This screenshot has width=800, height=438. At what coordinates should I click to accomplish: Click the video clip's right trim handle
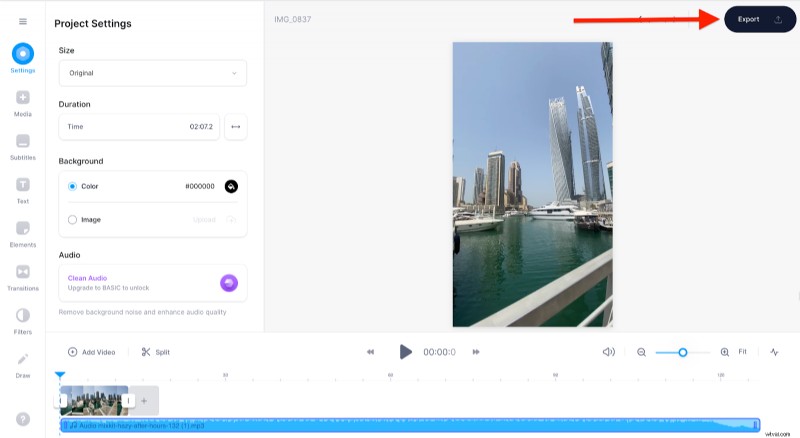(x=128, y=401)
